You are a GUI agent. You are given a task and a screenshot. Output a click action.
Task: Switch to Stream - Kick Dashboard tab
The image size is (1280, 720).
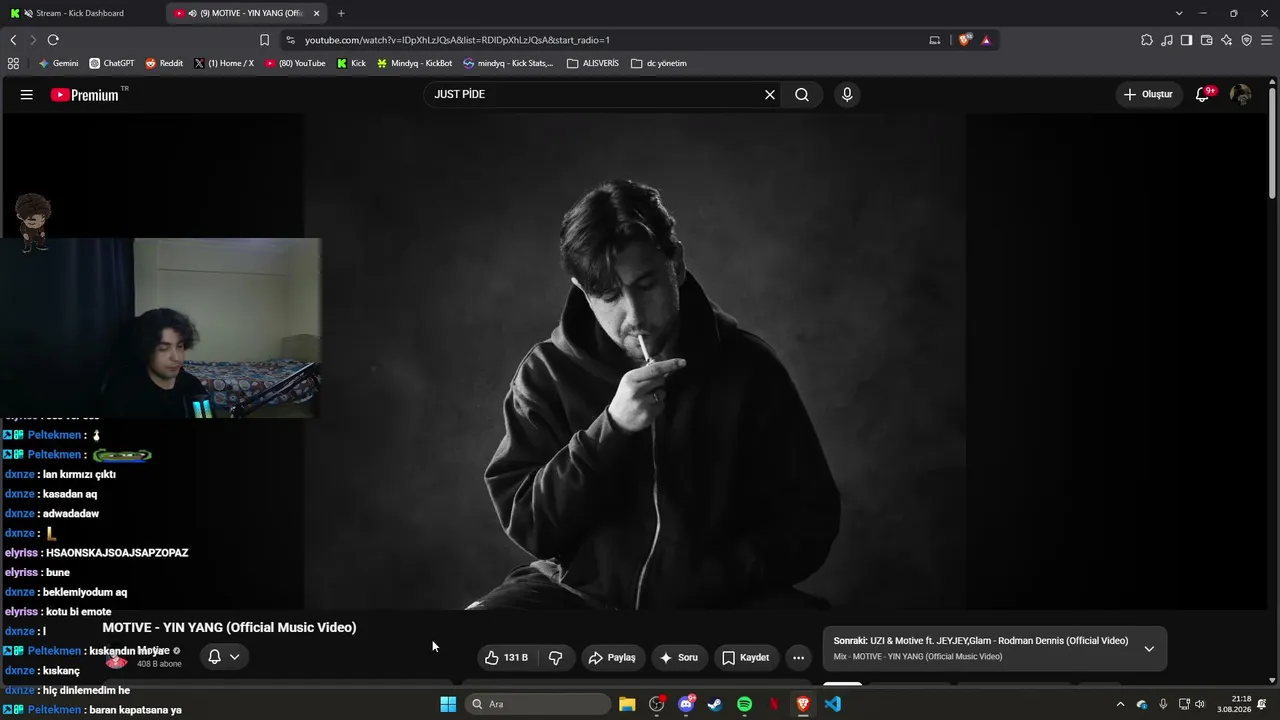[x=80, y=13]
